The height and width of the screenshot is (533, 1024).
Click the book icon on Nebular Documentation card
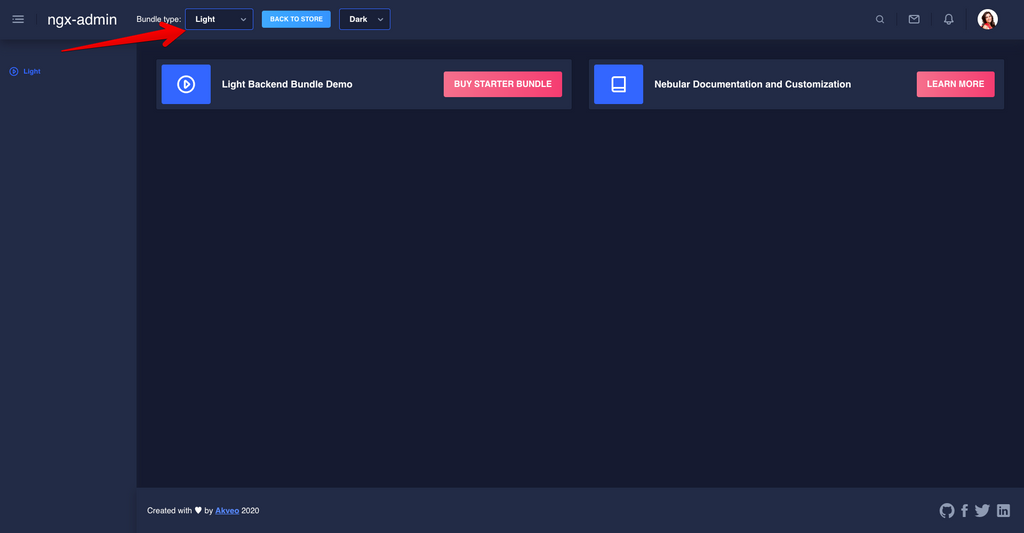click(618, 84)
